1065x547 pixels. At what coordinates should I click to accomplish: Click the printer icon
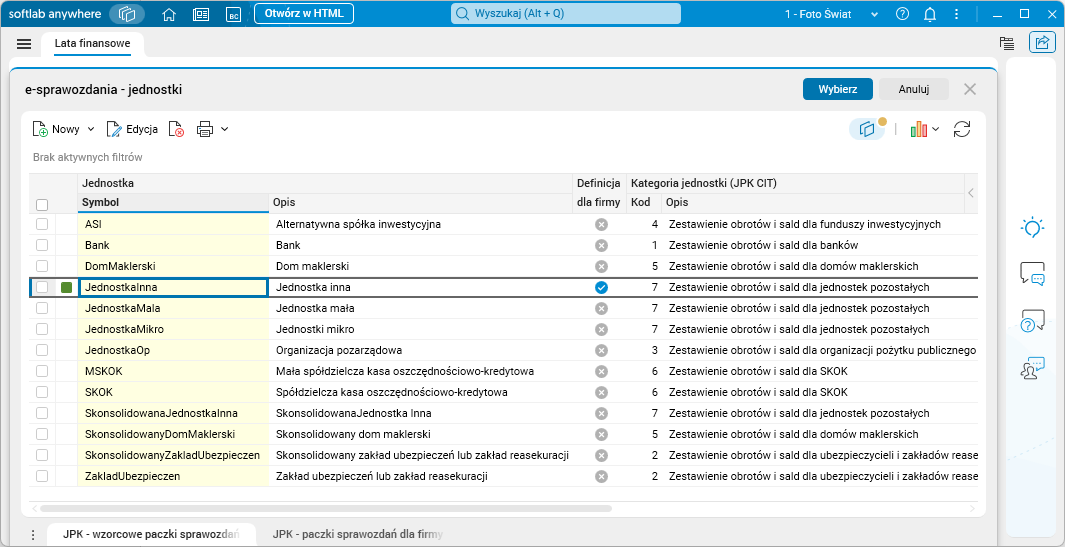click(x=205, y=129)
